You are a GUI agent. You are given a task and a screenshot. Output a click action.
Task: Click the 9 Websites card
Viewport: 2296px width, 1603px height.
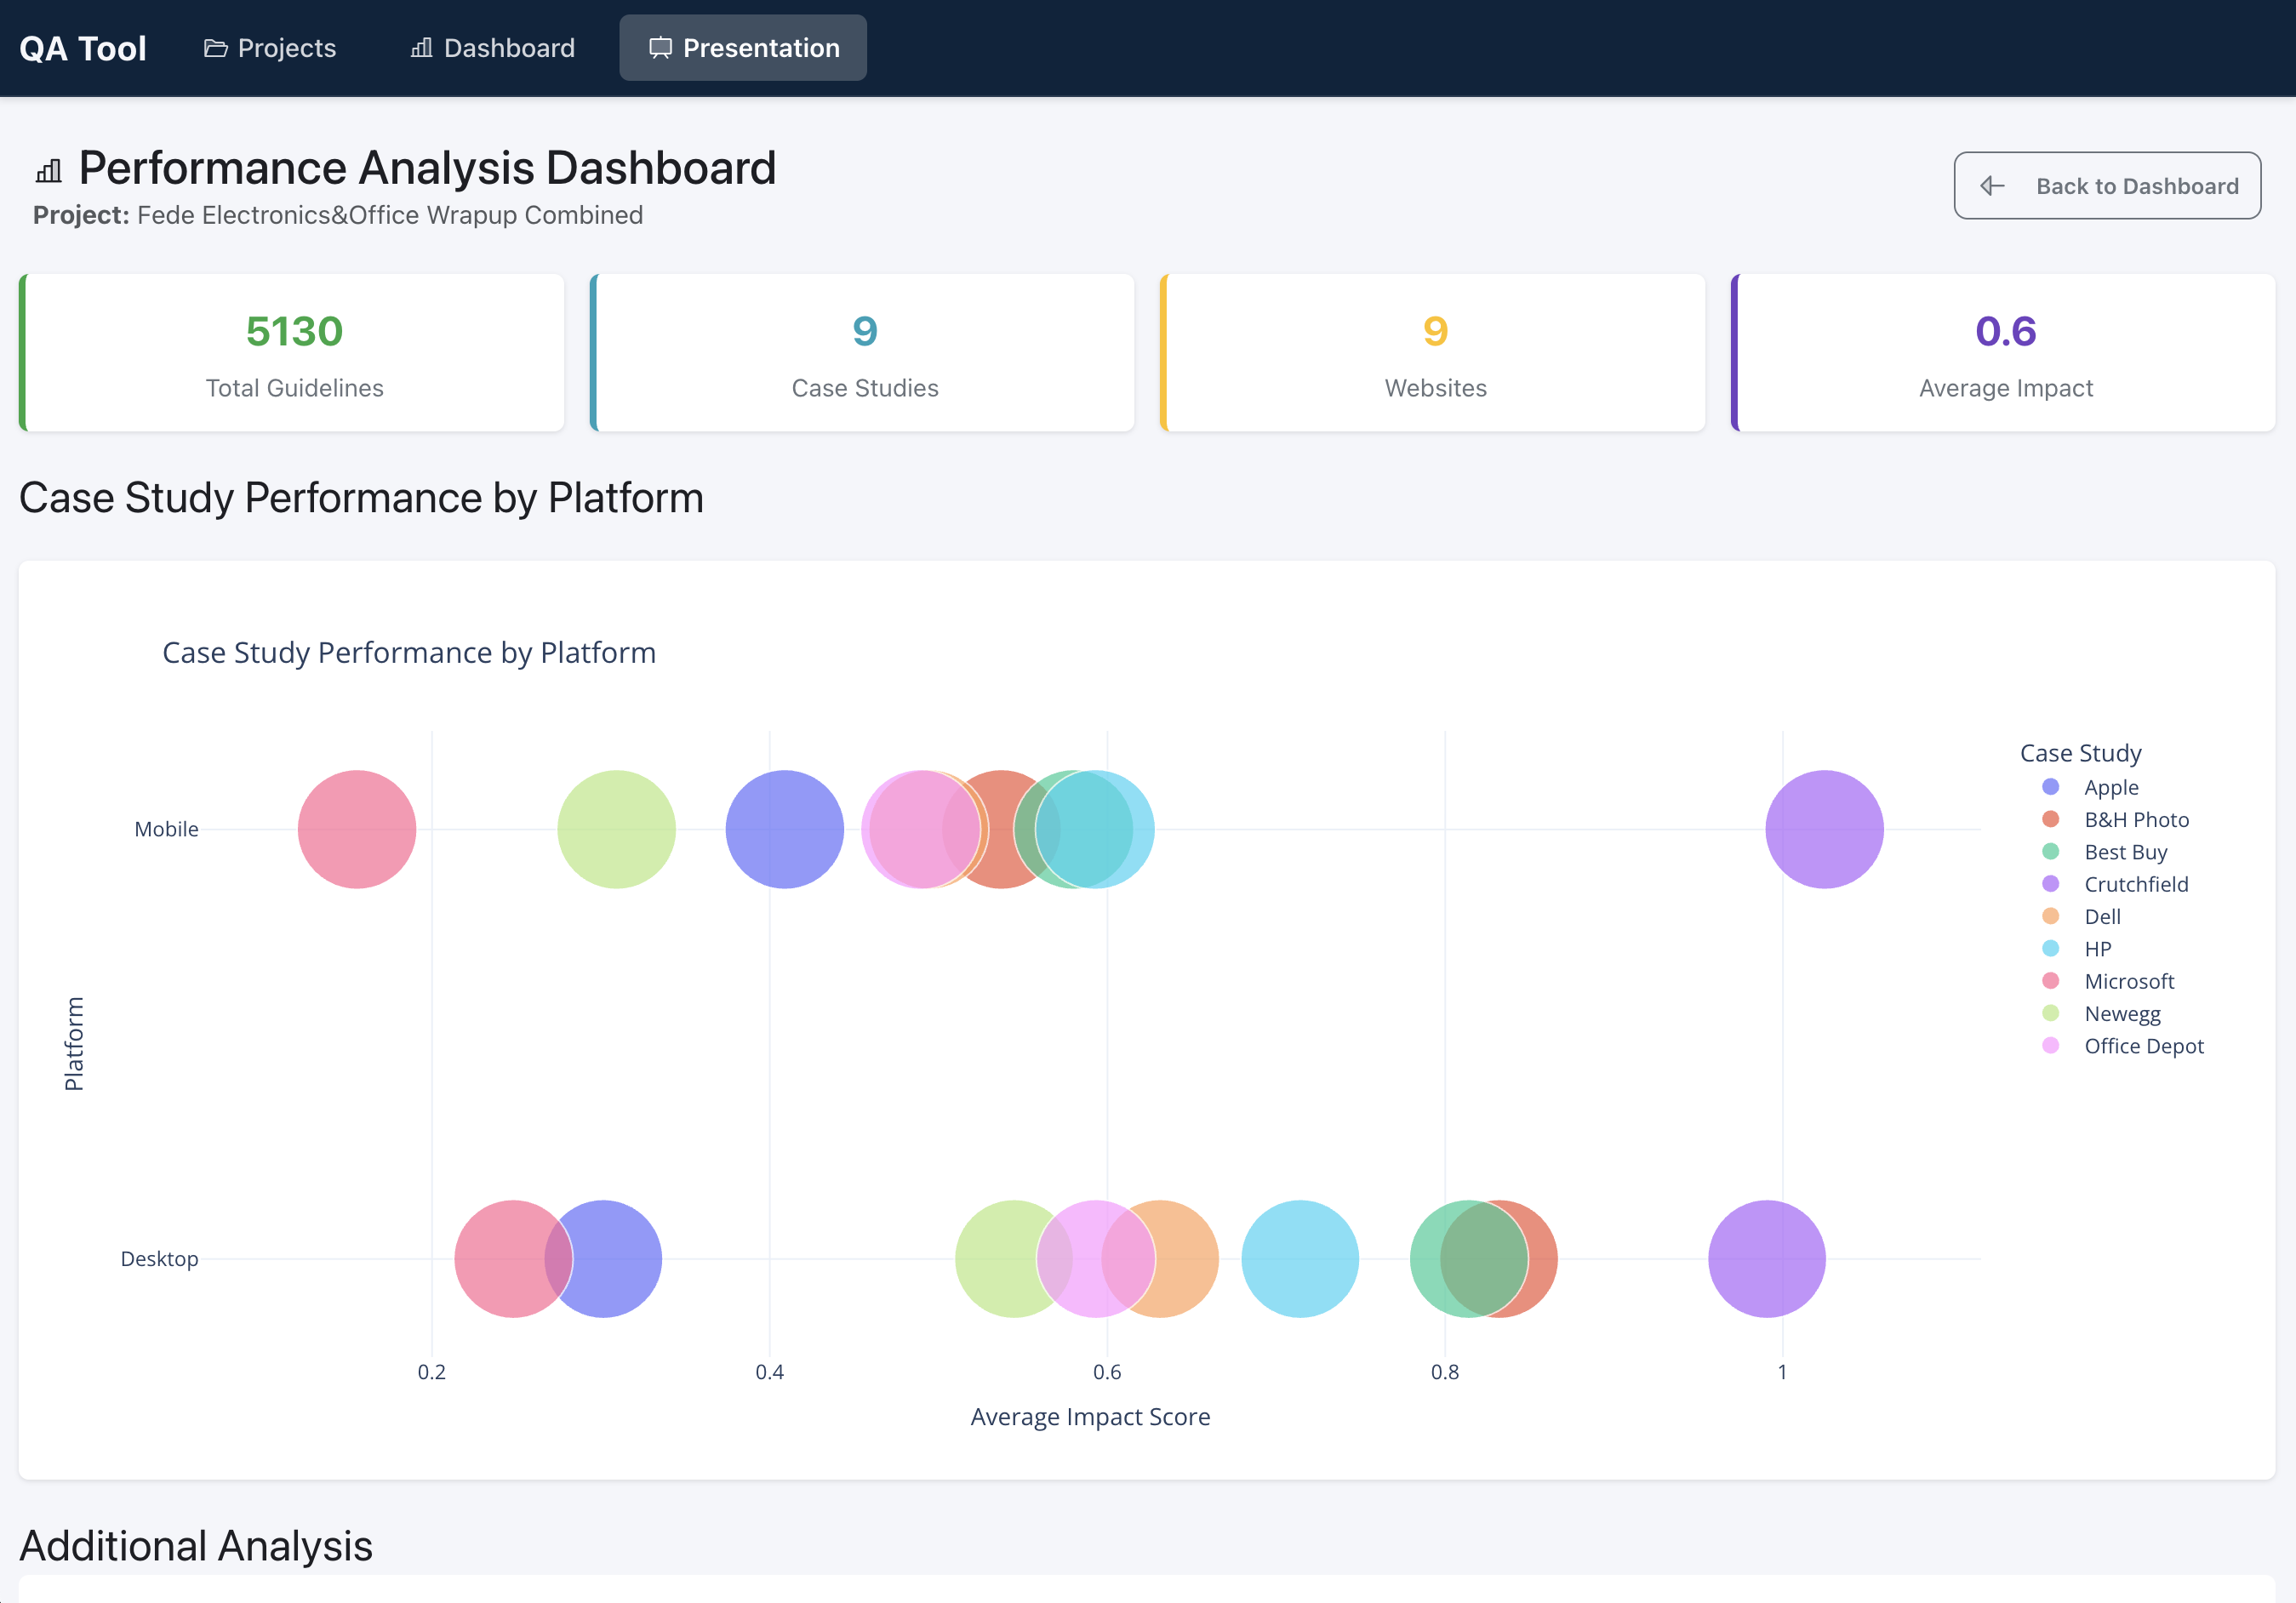pyautogui.click(x=1432, y=353)
